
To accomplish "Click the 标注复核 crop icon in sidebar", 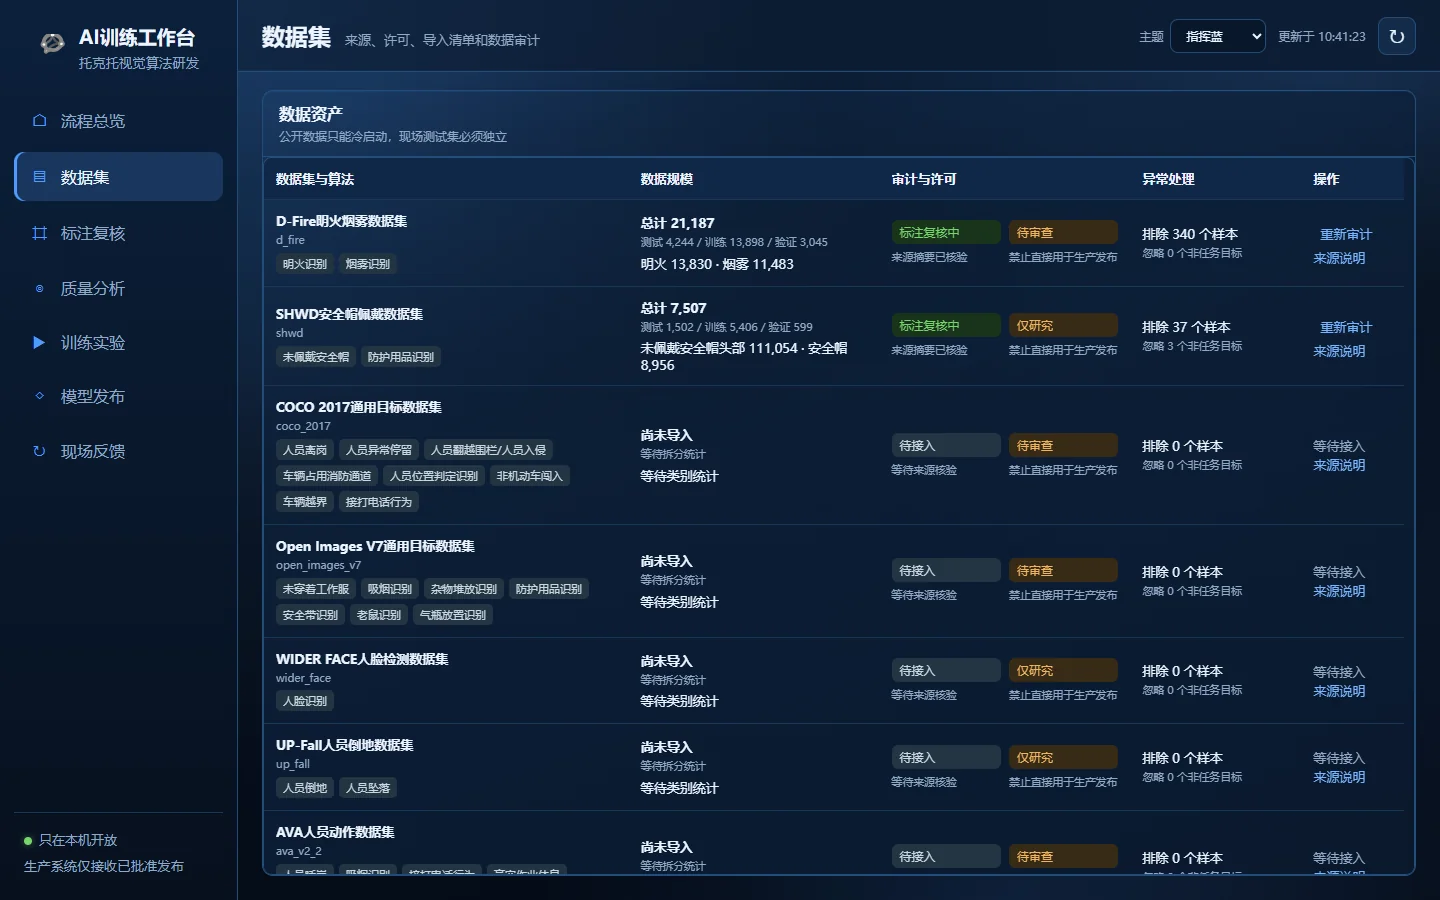I will tap(39, 233).
